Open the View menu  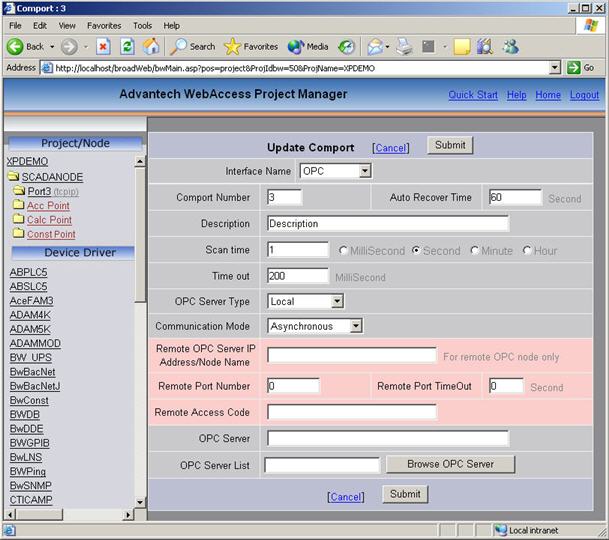tap(67, 26)
